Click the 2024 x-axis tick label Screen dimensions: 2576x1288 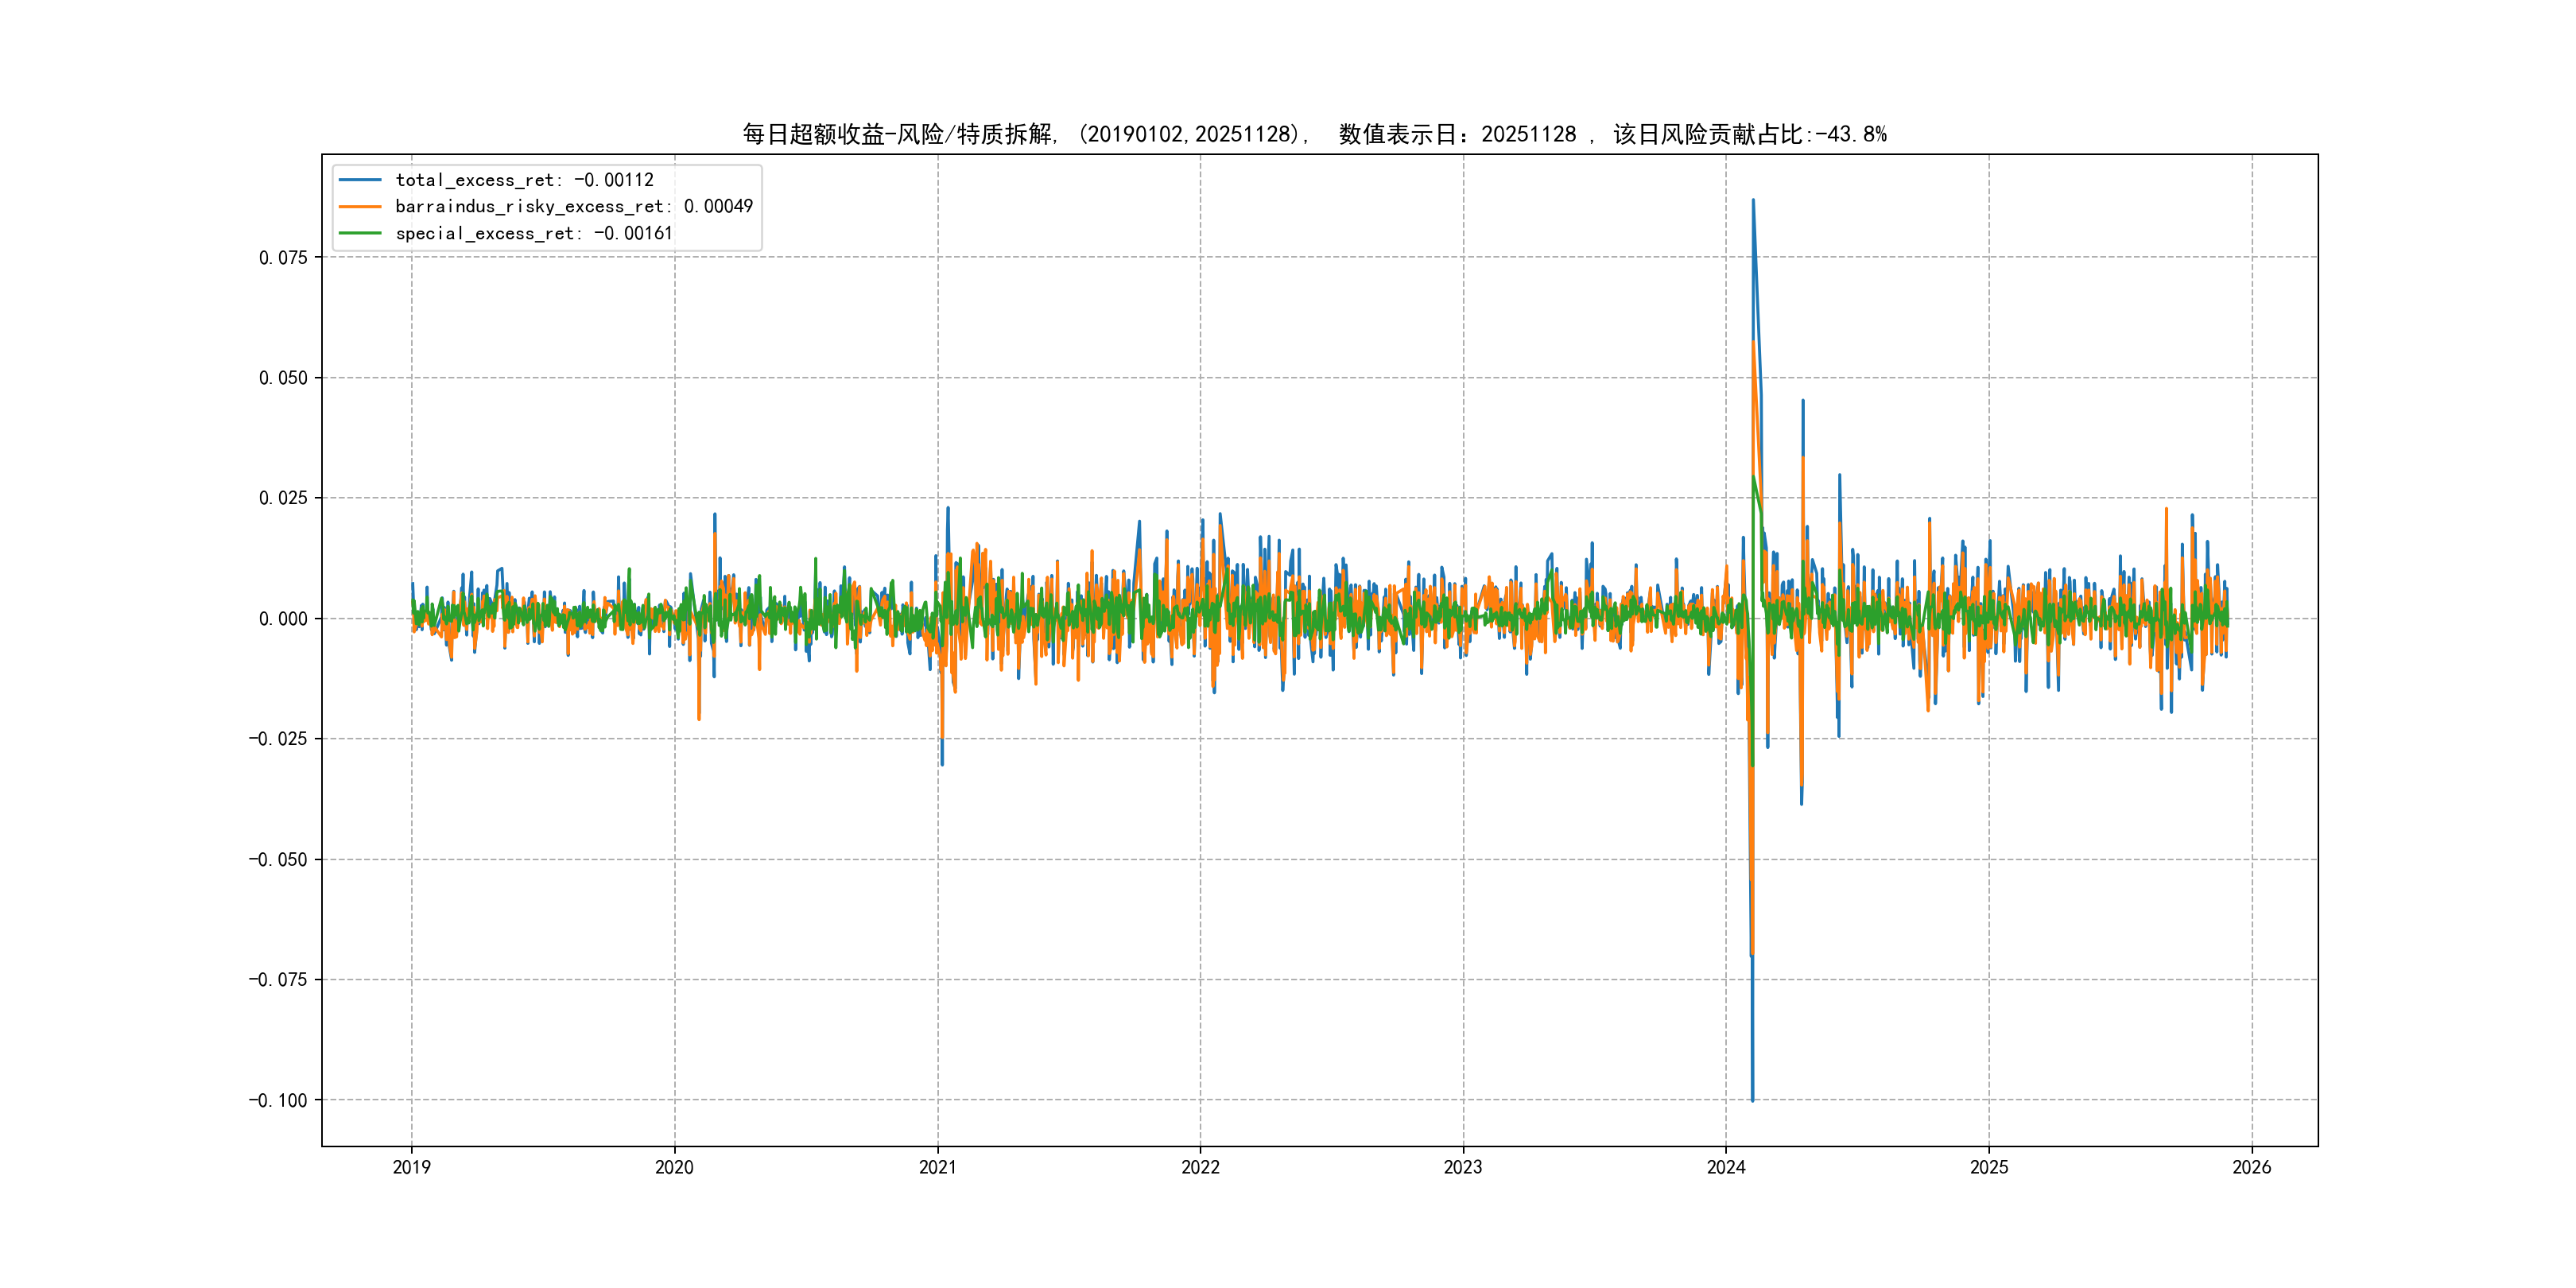tap(1726, 1167)
